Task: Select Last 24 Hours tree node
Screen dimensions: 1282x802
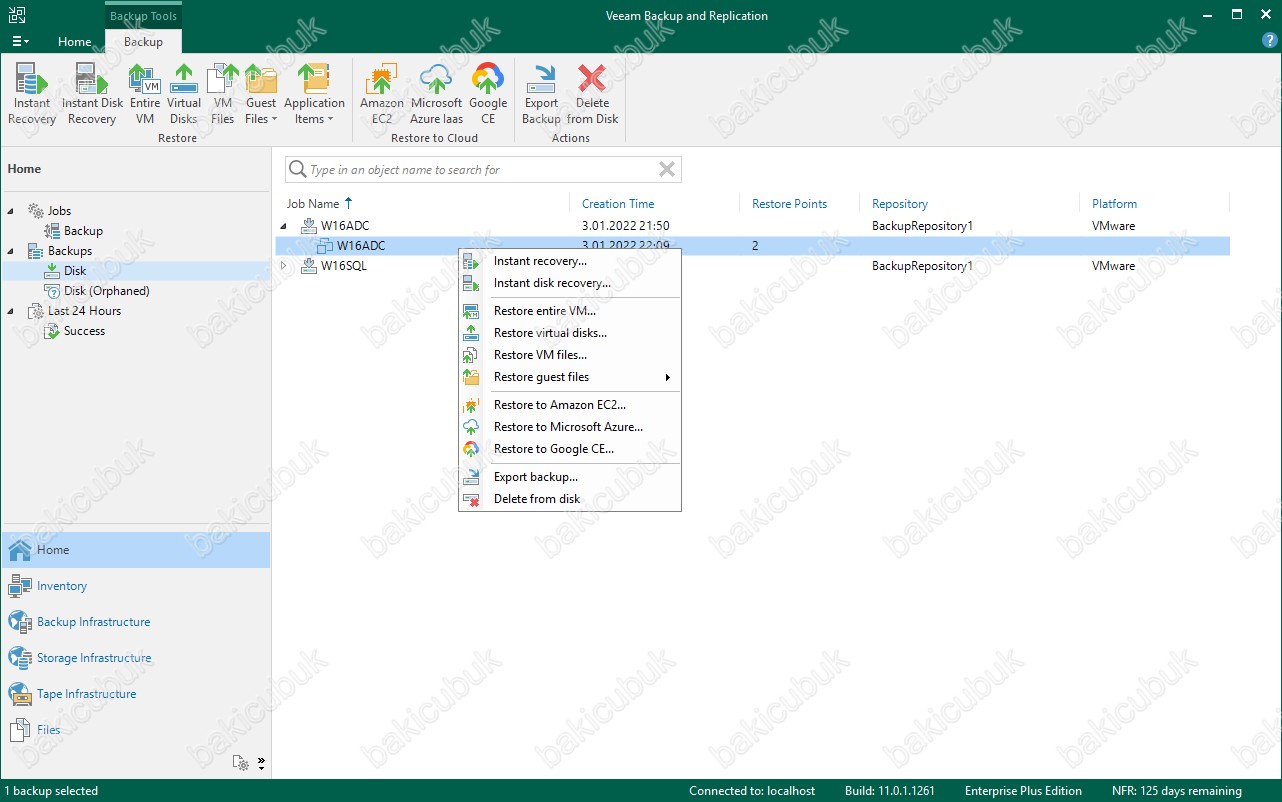Action: coord(84,311)
